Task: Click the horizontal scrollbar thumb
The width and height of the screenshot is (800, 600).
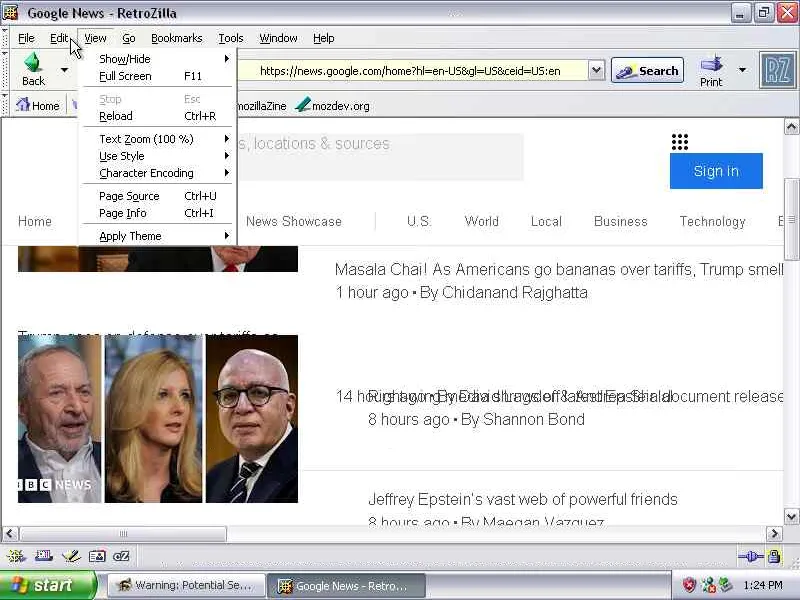Action: (x=122, y=534)
